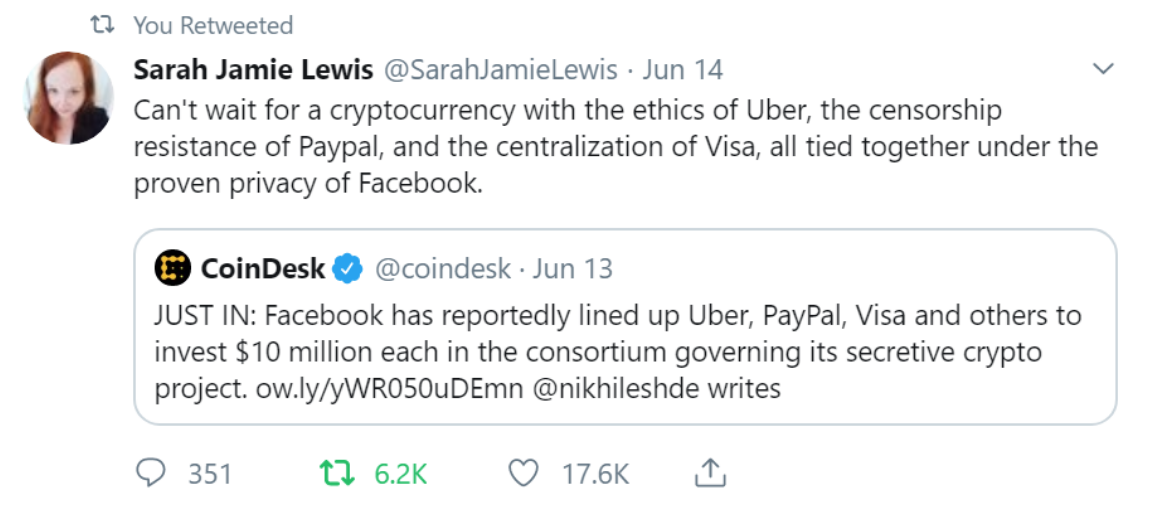1164x528 pixels.
Task: Click the Jun 13 quoted timestamp
Action: (x=572, y=268)
